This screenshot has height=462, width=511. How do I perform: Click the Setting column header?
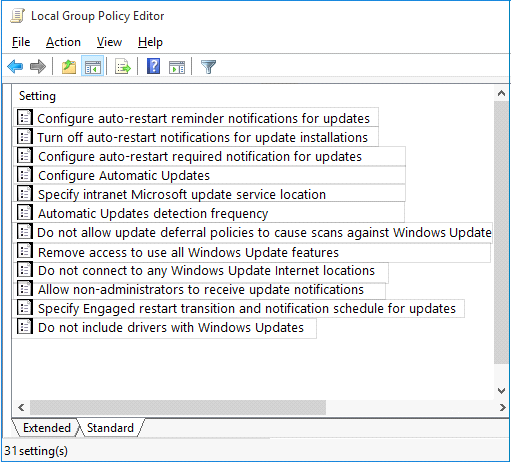coord(37,96)
